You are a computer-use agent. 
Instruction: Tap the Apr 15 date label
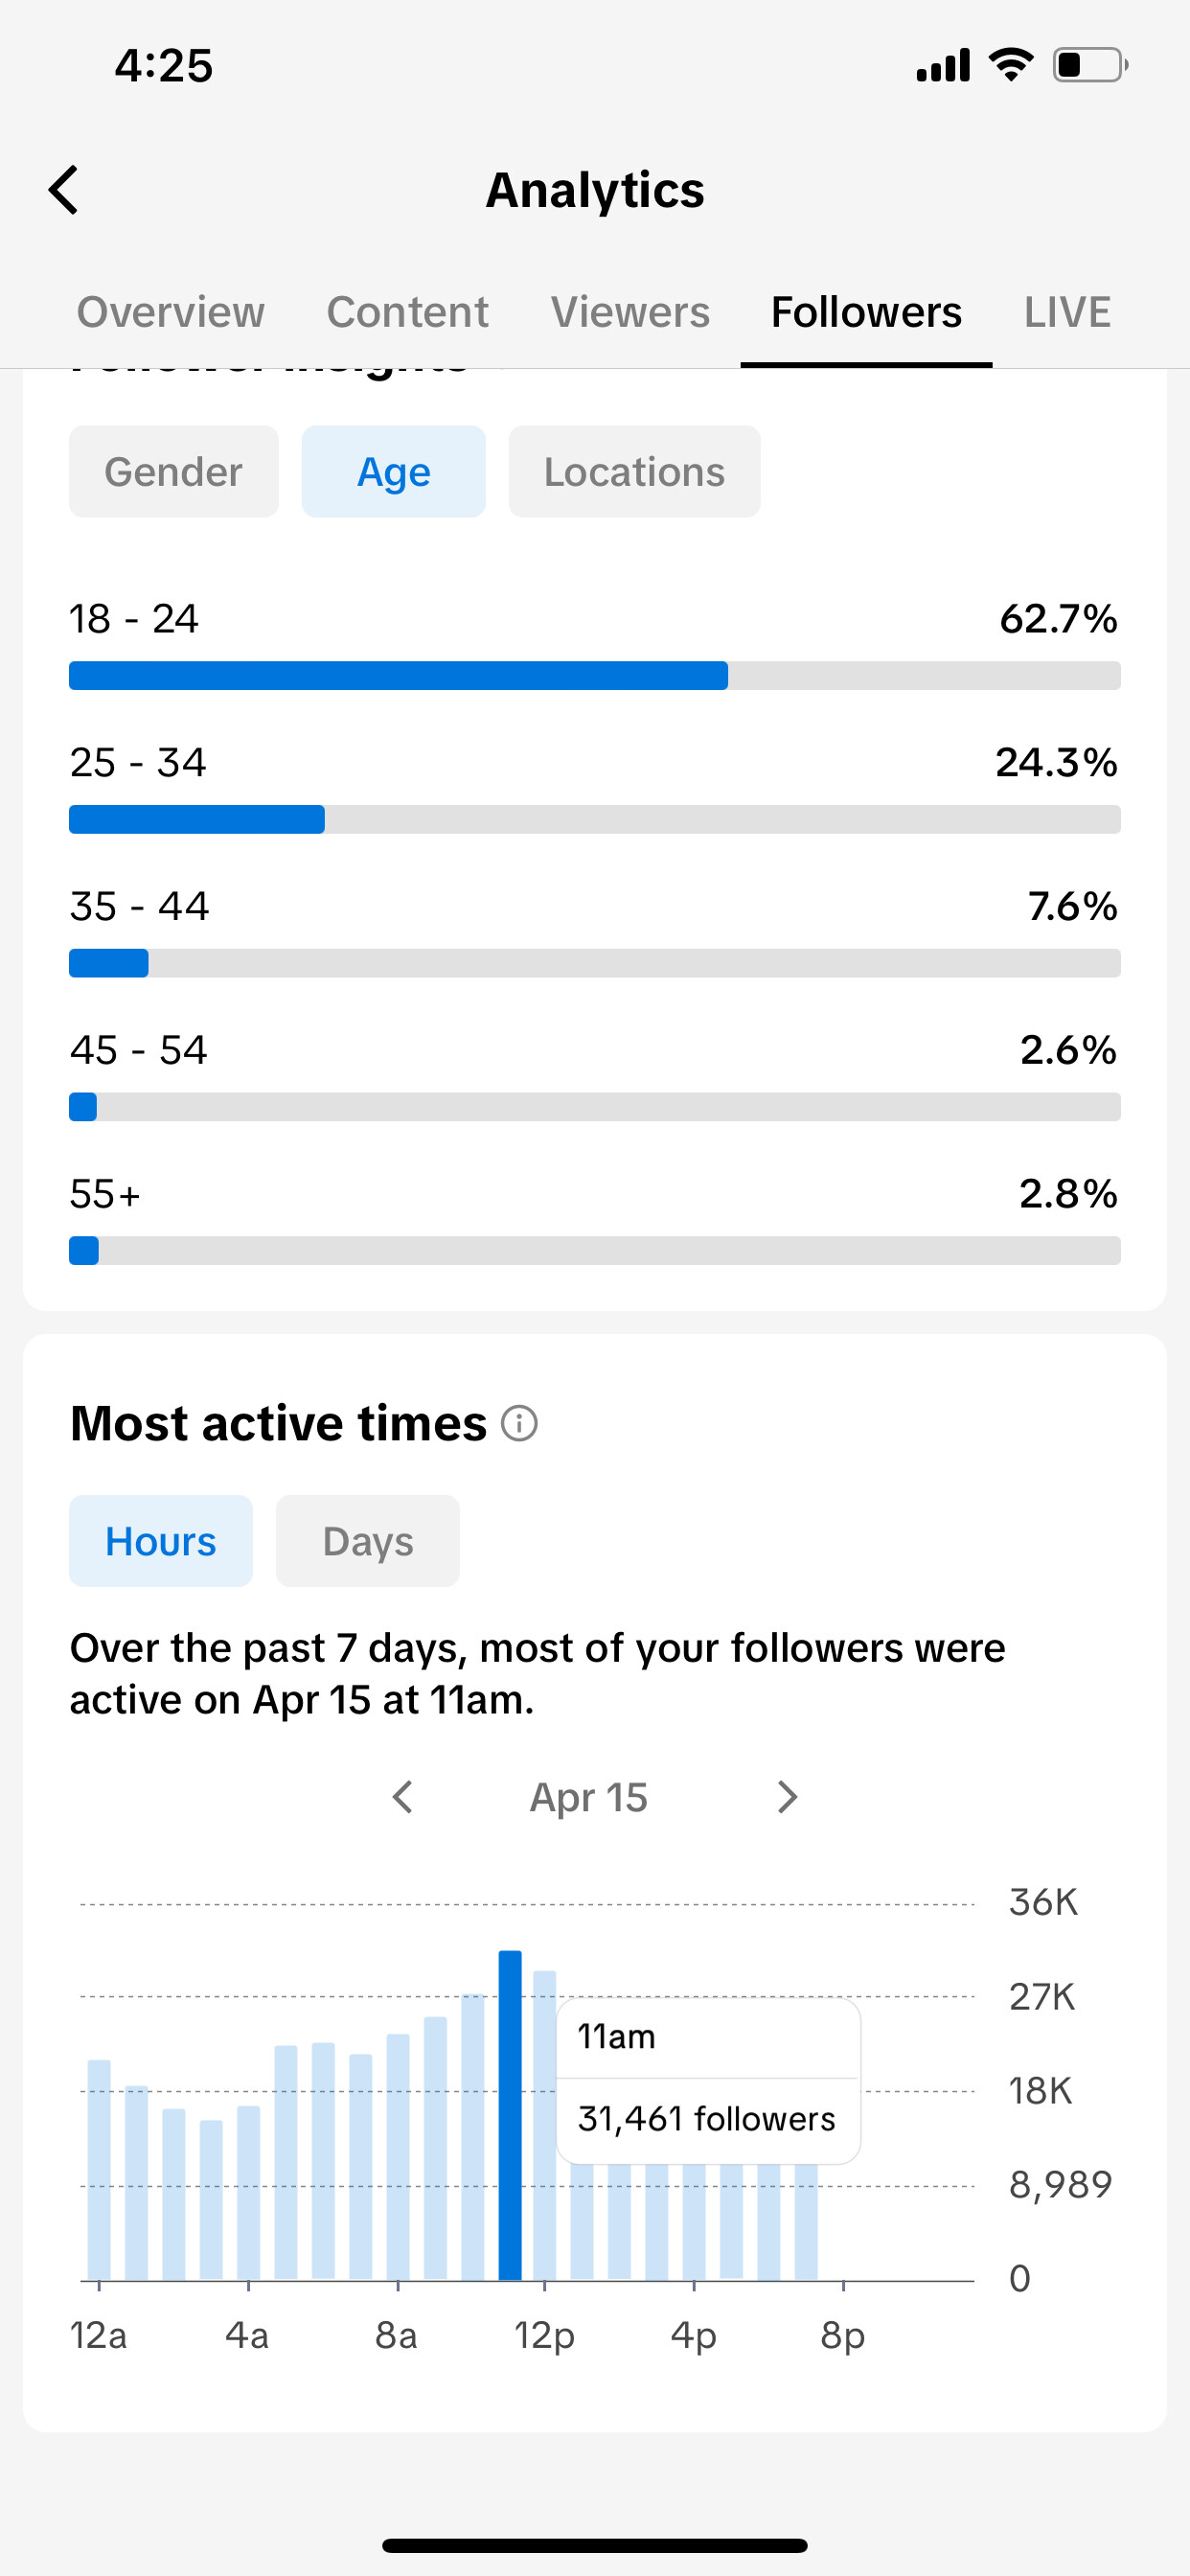[589, 1797]
